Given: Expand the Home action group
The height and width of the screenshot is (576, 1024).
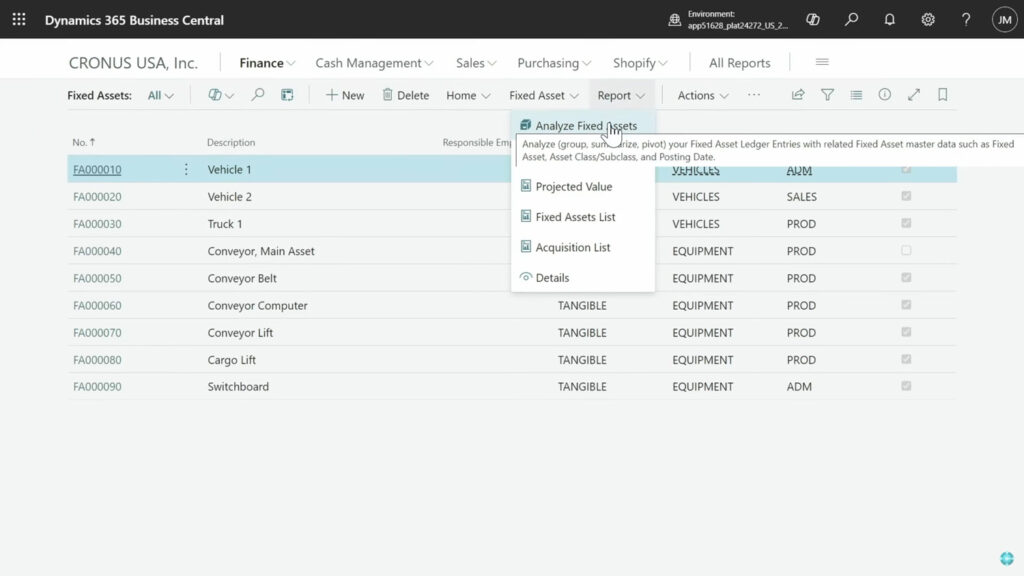Looking at the screenshot, I should (x=468, y=95).
